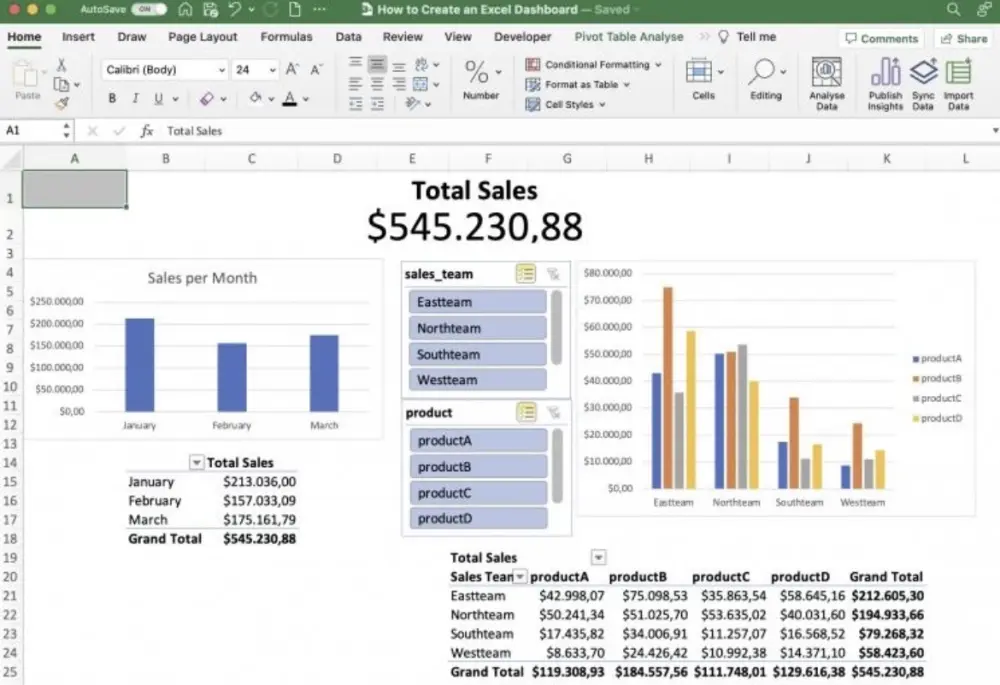The width and height of the screenshot is (1000, 685).
Task: Click the New document icon
Action: point(295,10)
